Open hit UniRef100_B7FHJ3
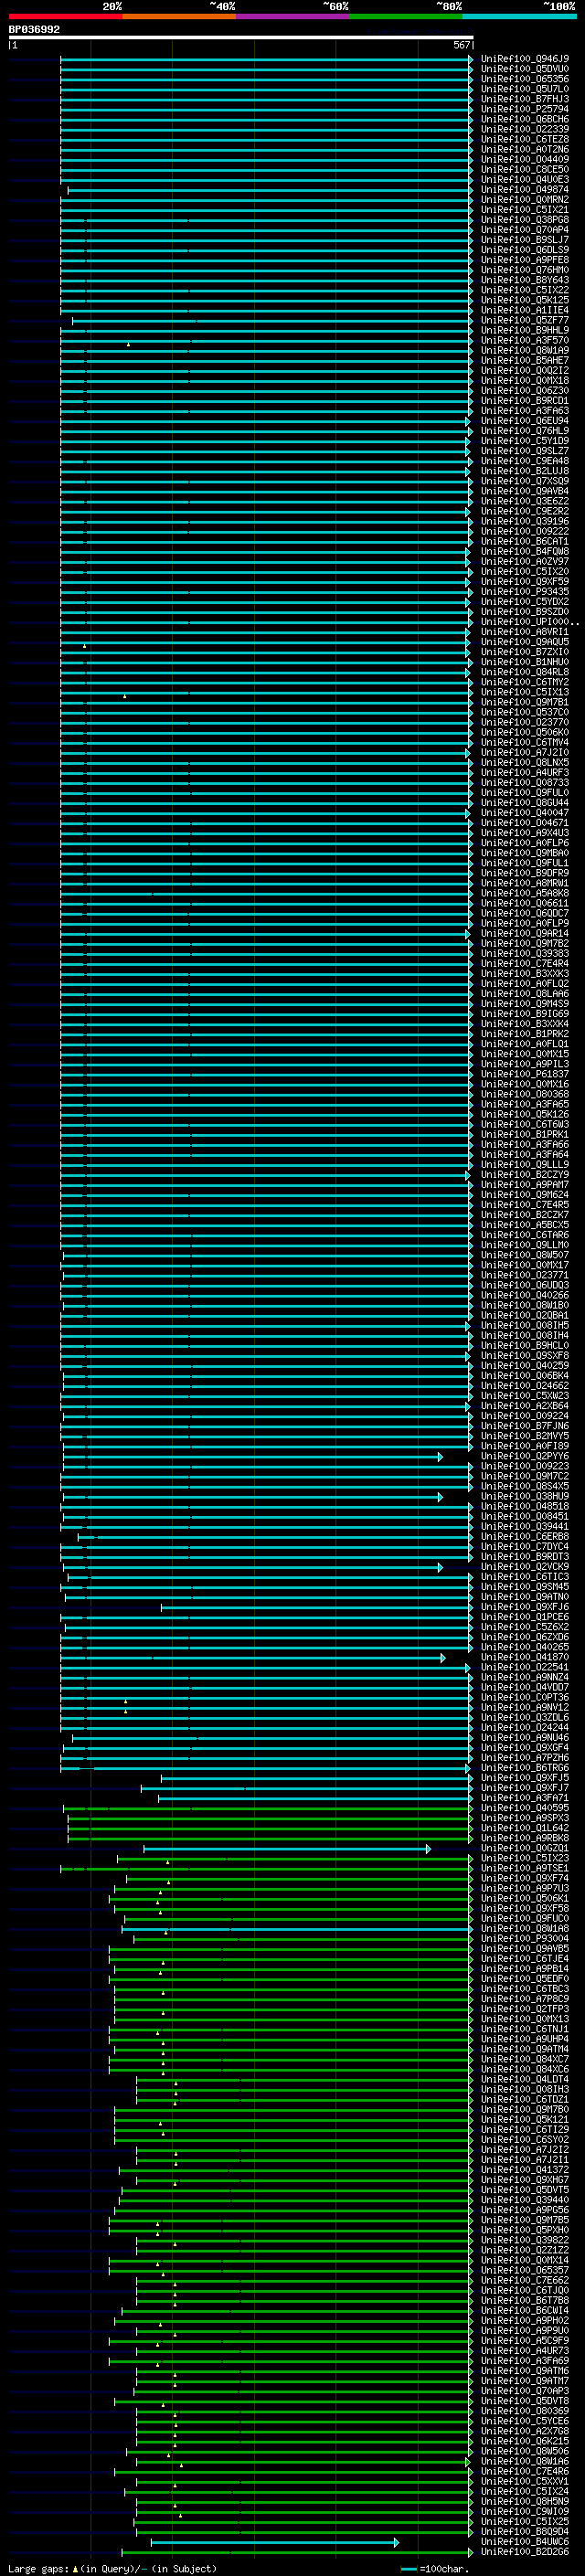Screen dimensions: 585x2576 click(x=525, y=99)
